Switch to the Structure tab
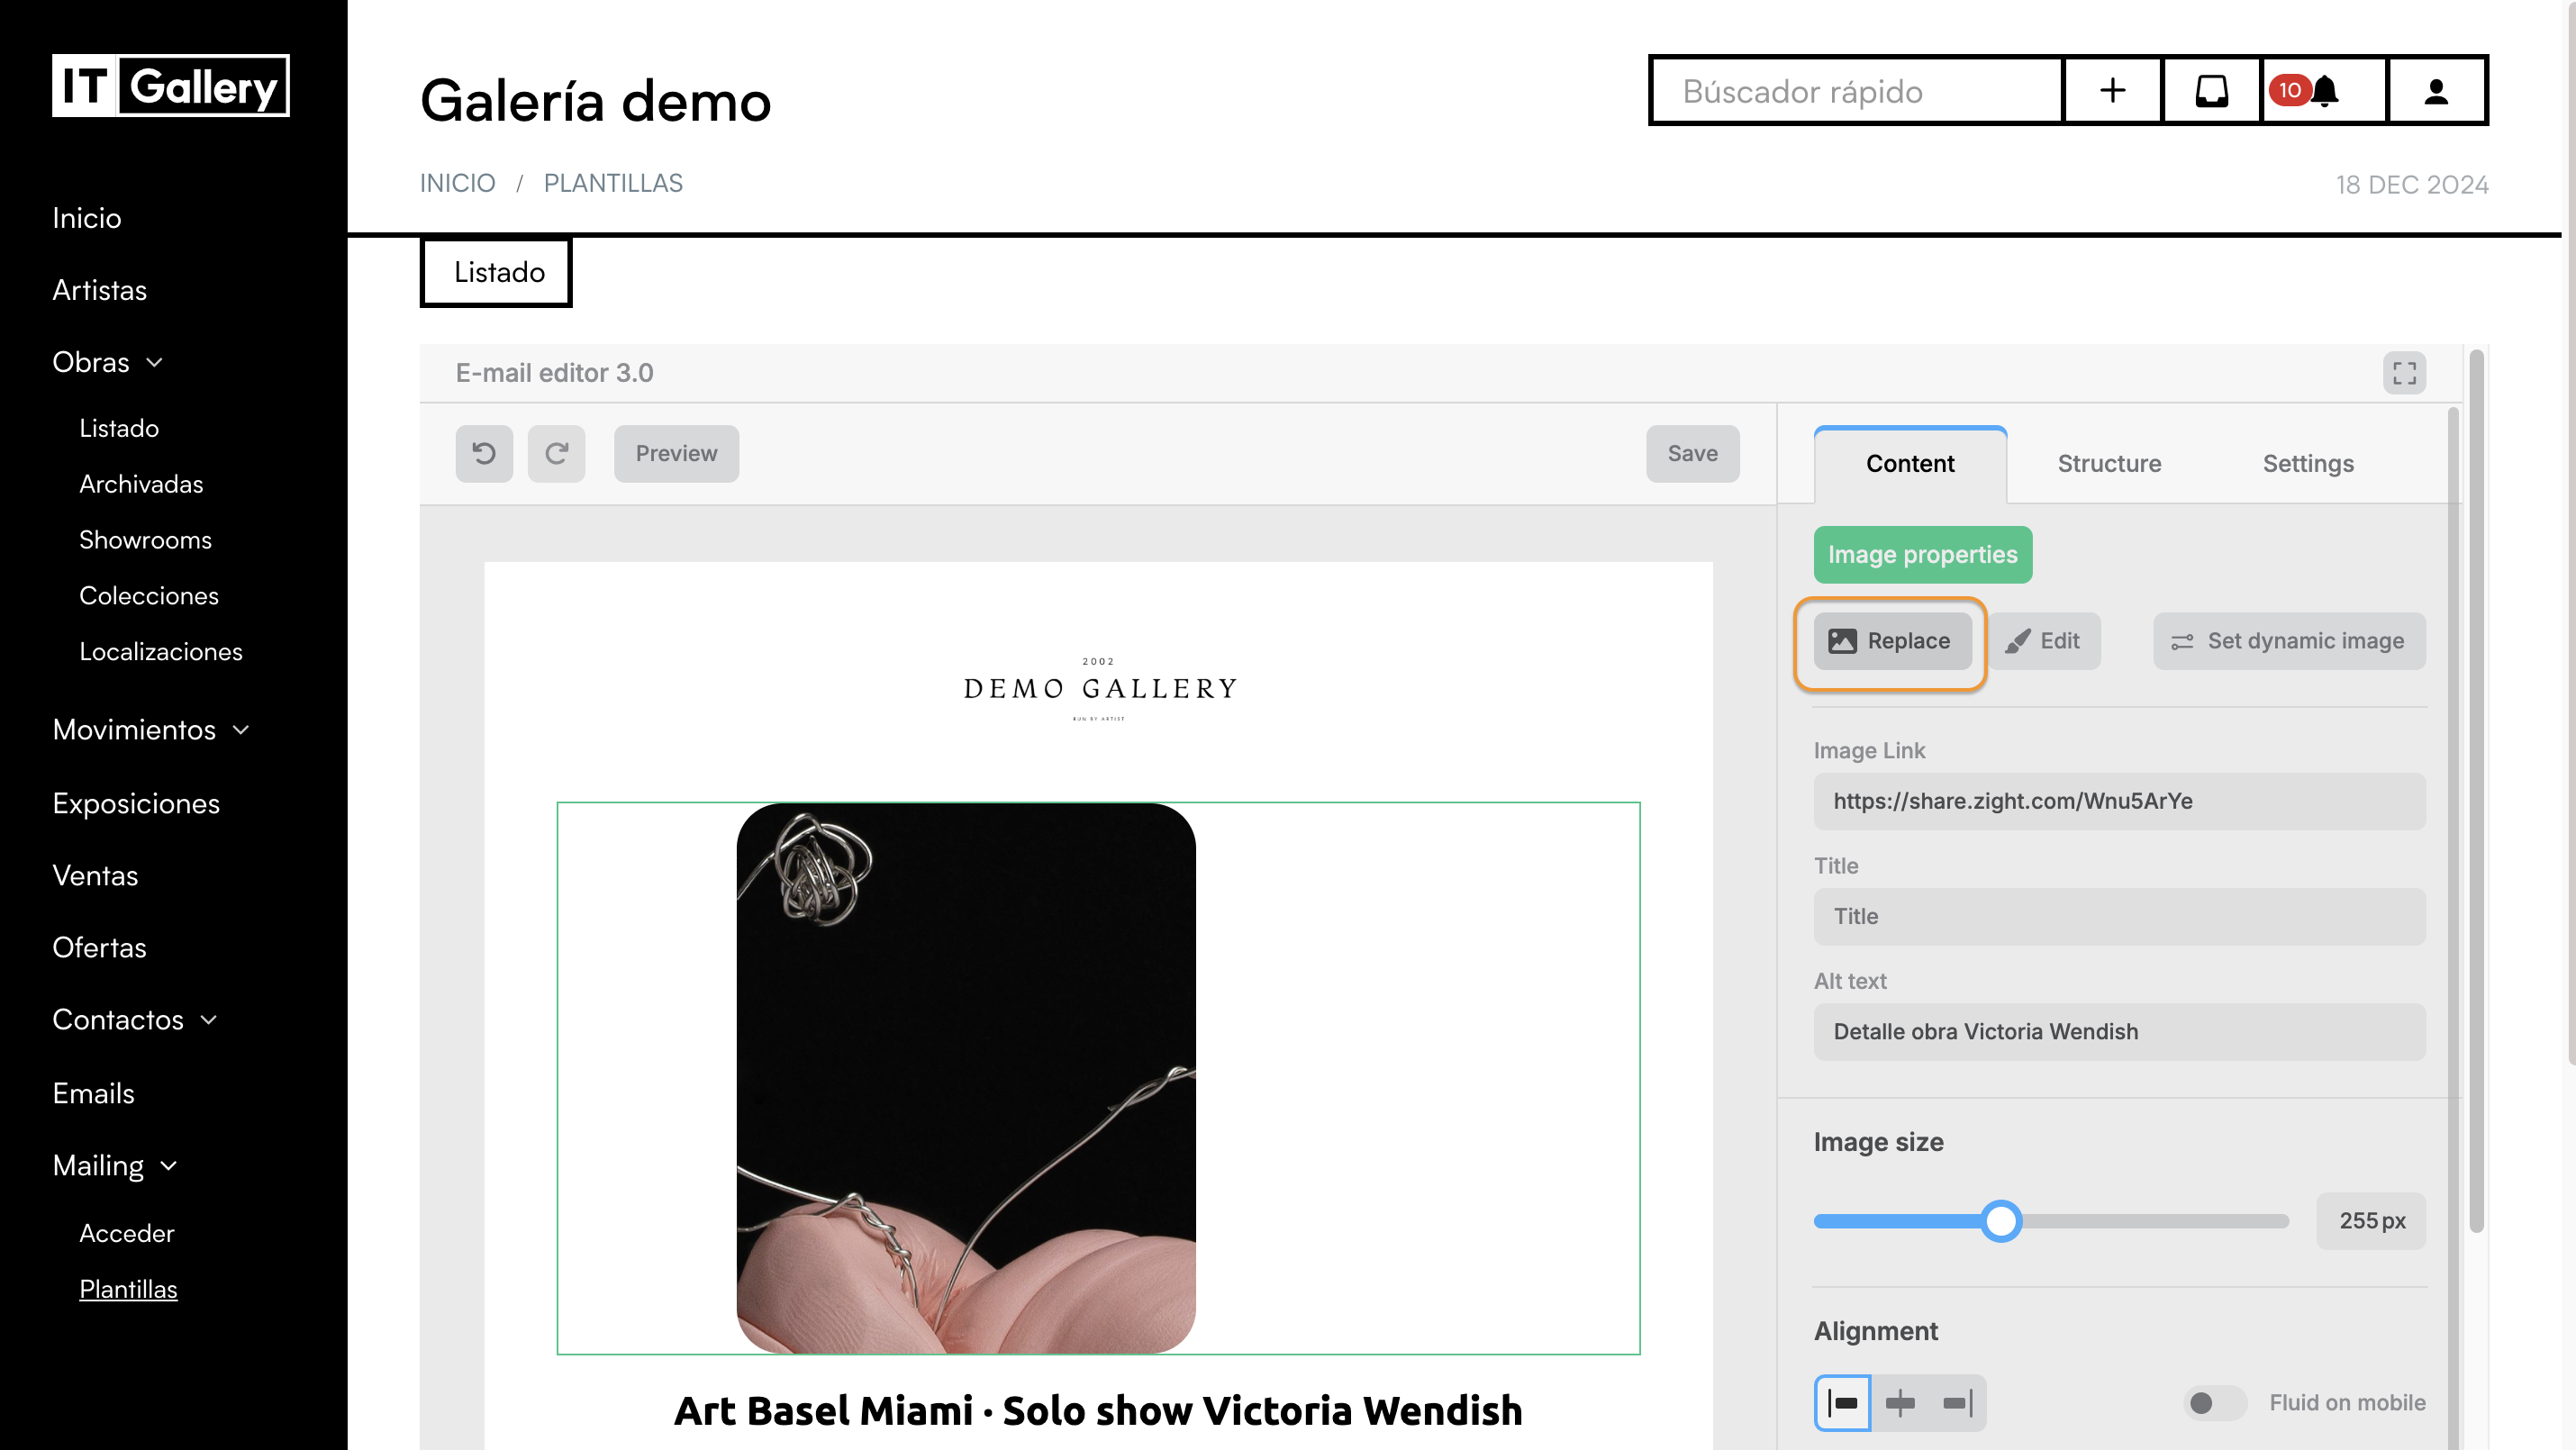 click(2109, 463)
